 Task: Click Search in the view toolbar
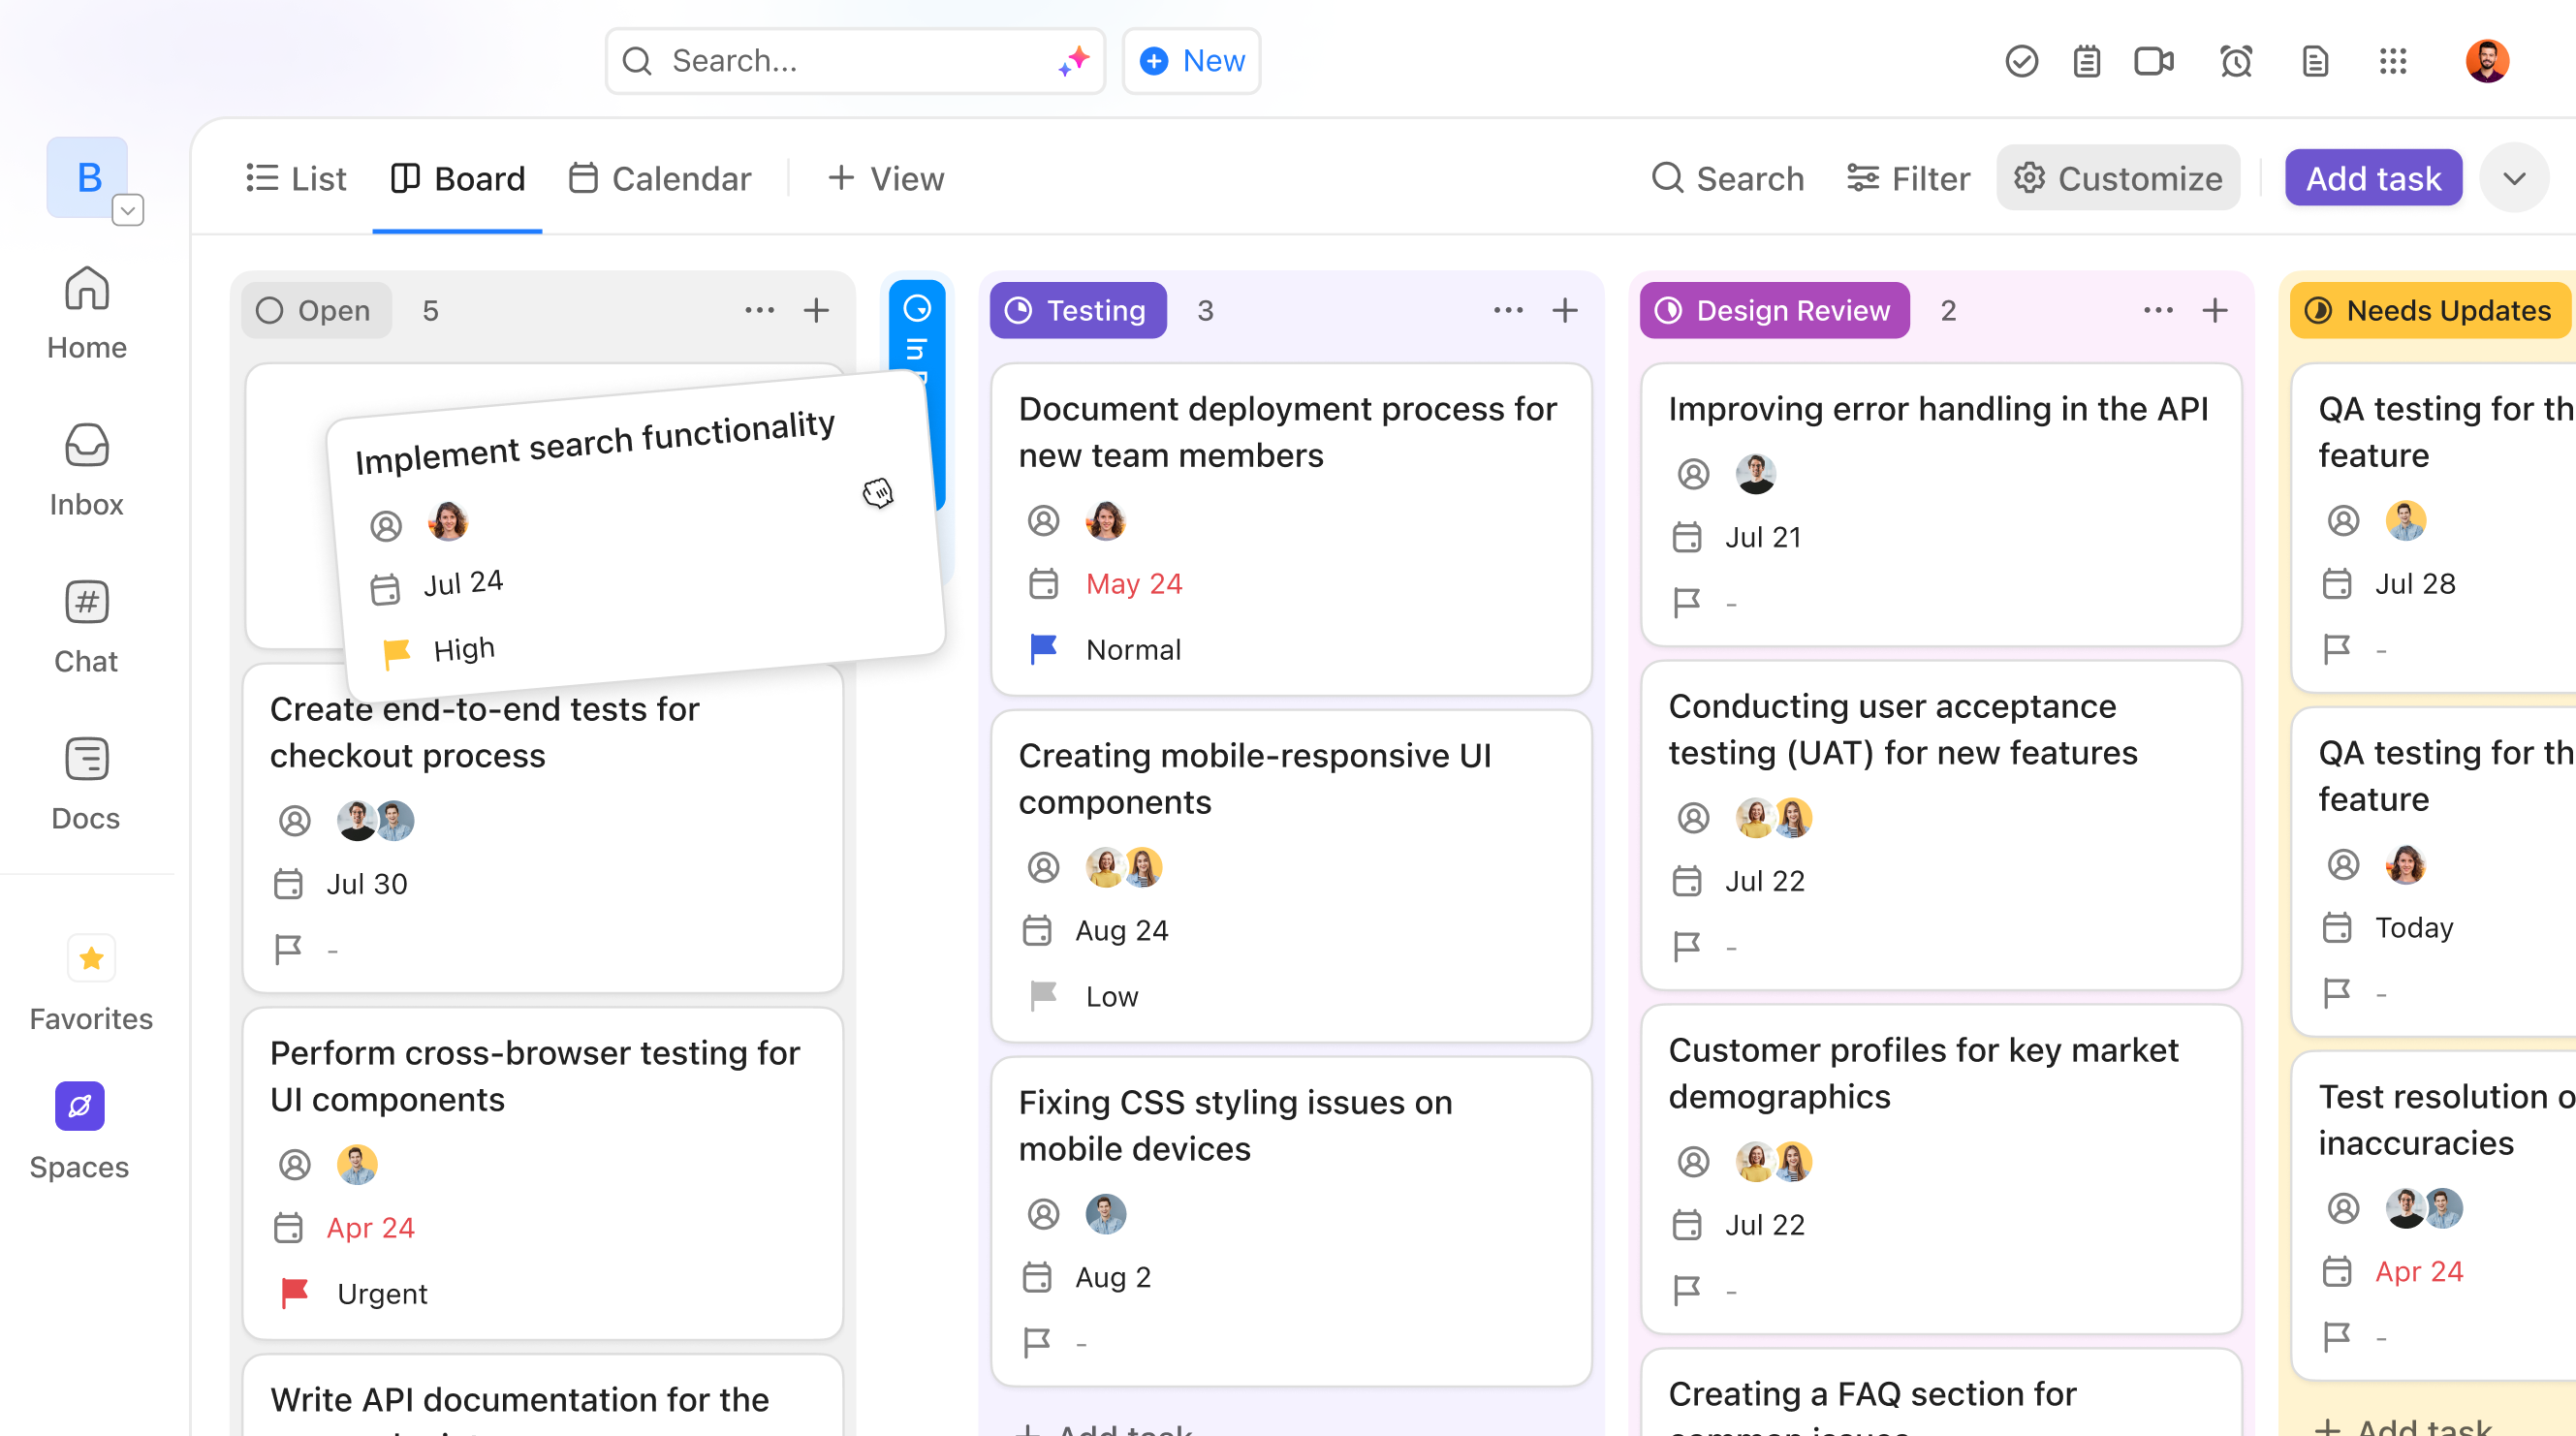[1728, 178]
